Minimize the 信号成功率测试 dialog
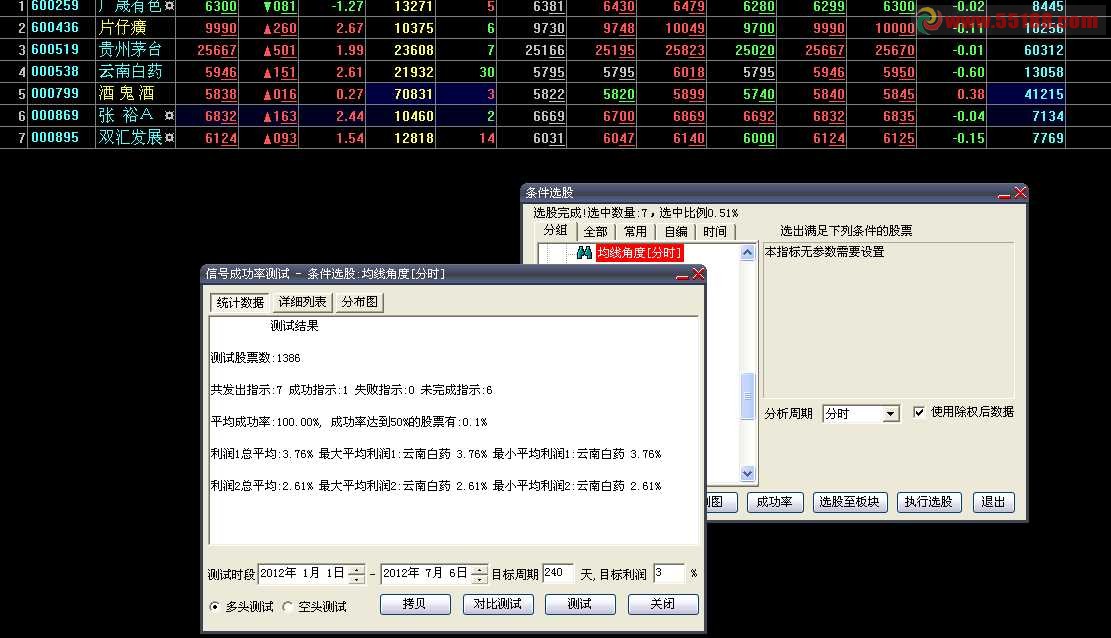 (682, 274)
